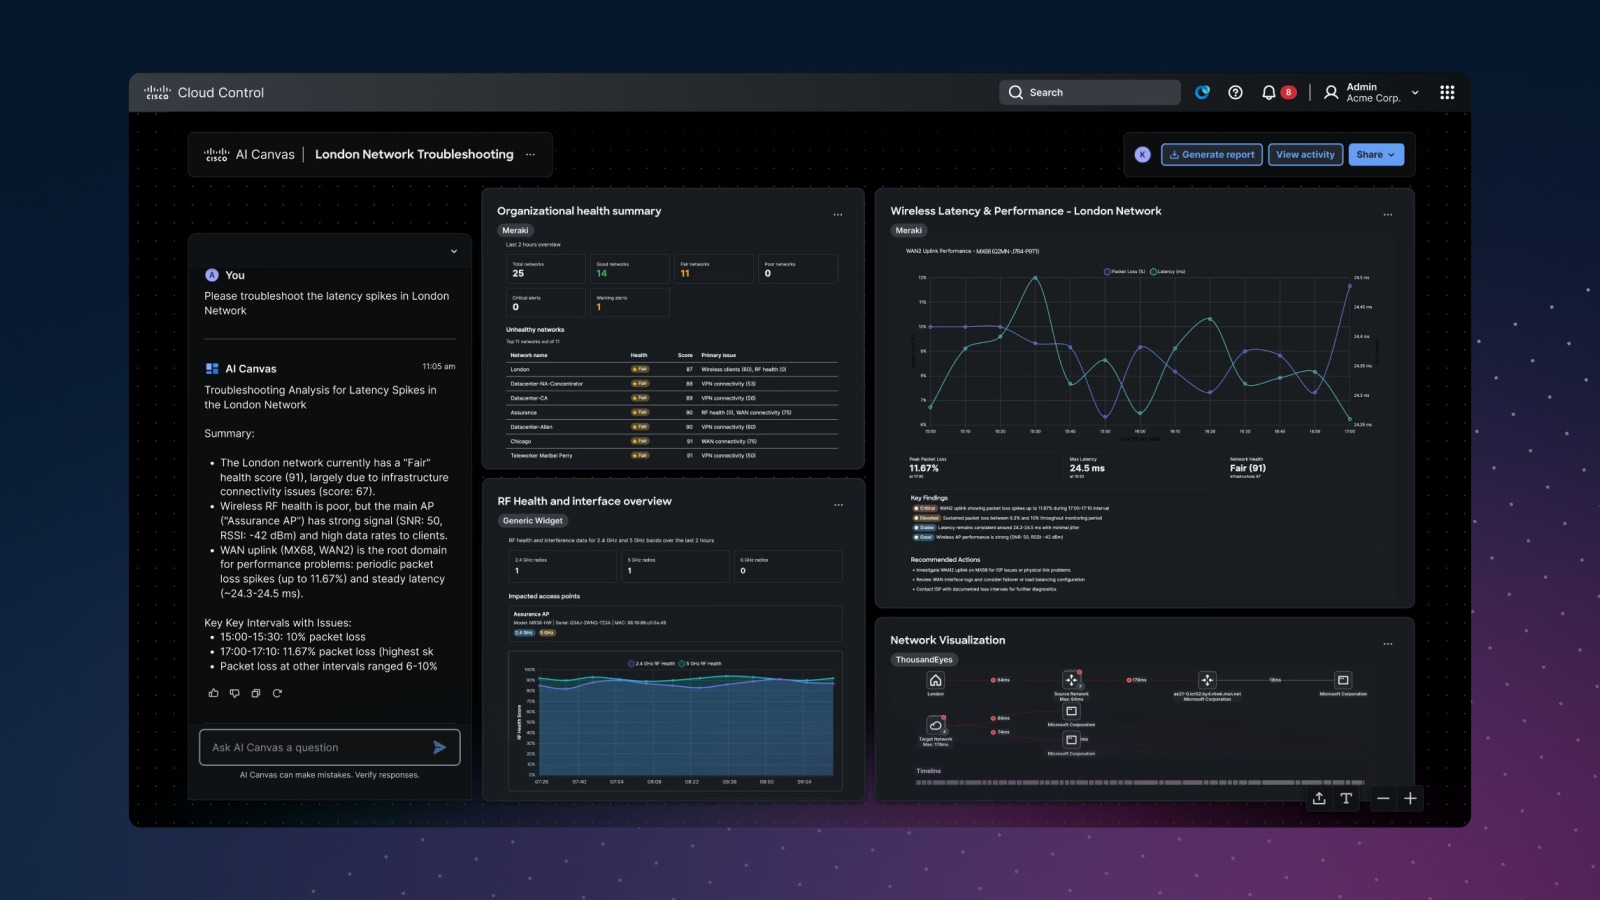Open the Webex icon in the top bar
Viewport: 1600px width, 900px height.
pyautogui.click(x=1202, y=92)
